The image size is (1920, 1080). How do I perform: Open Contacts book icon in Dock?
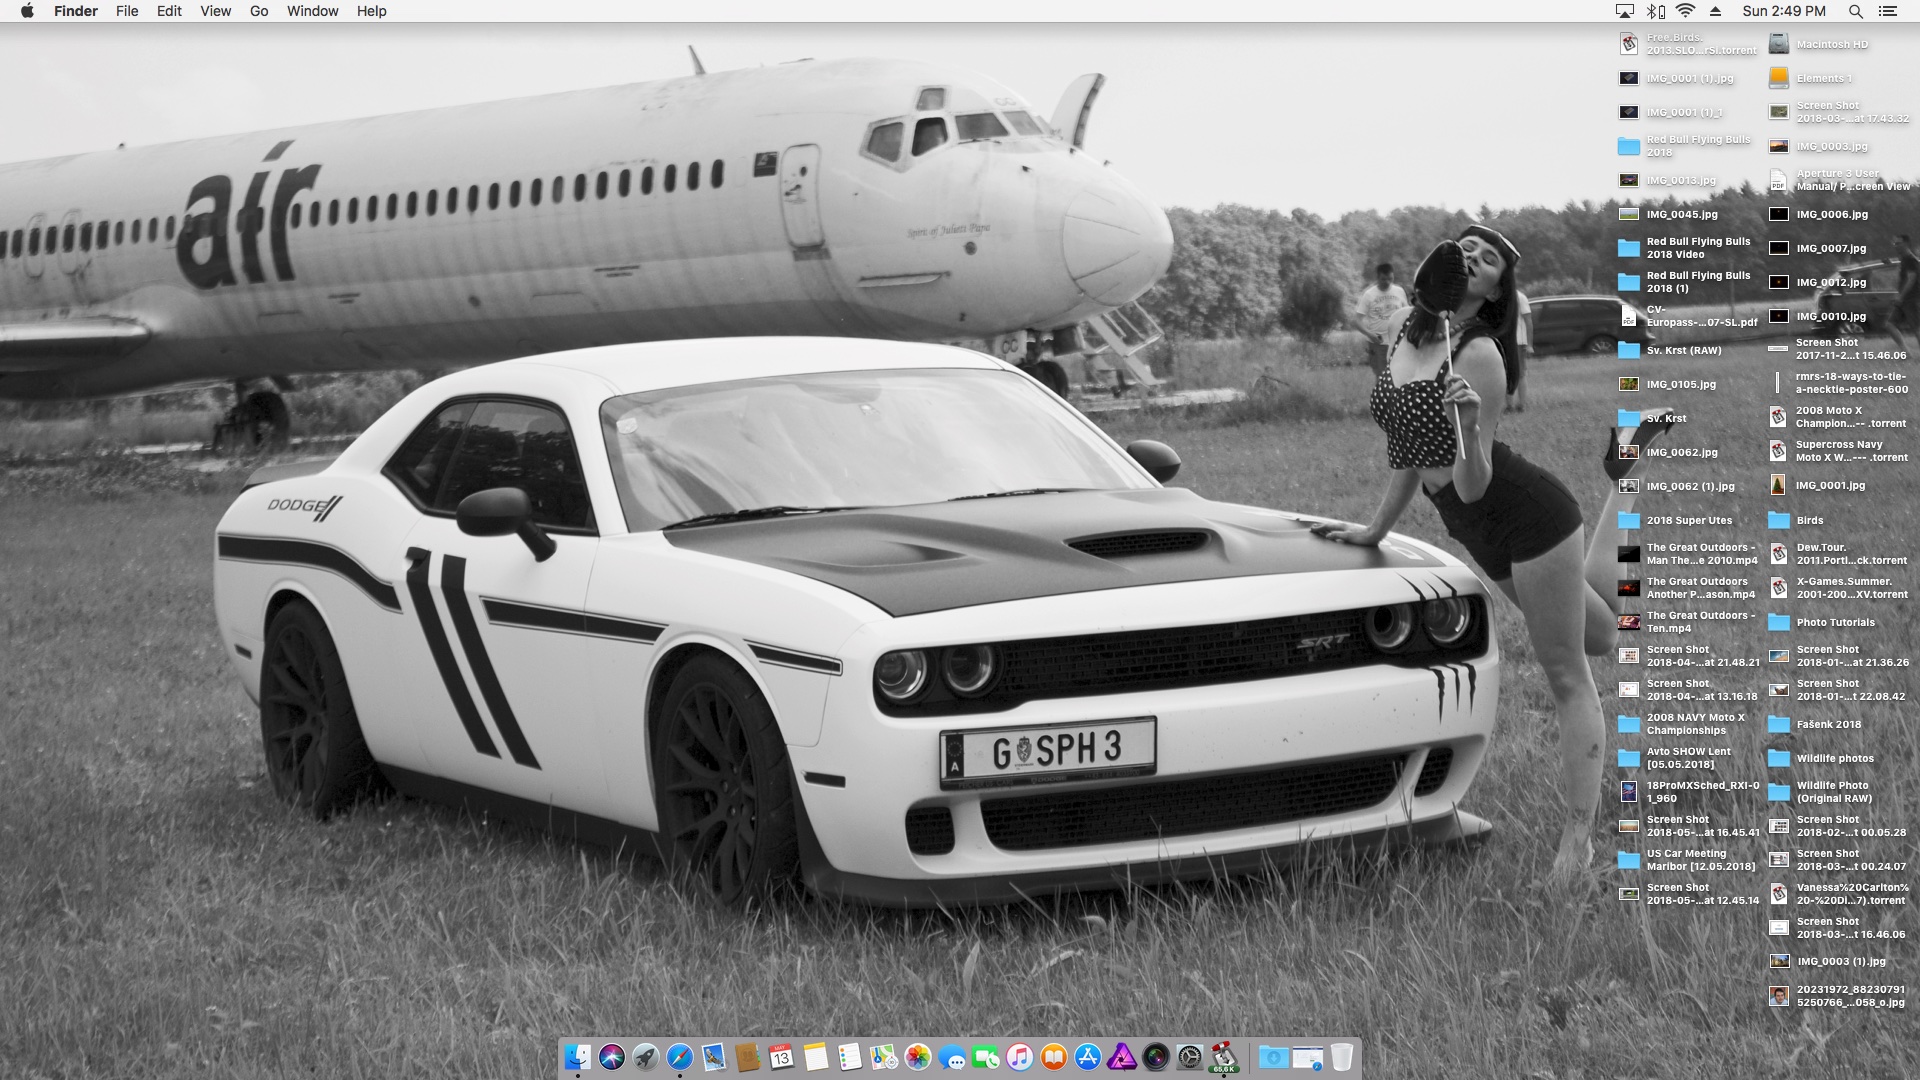coord(748,1057)
